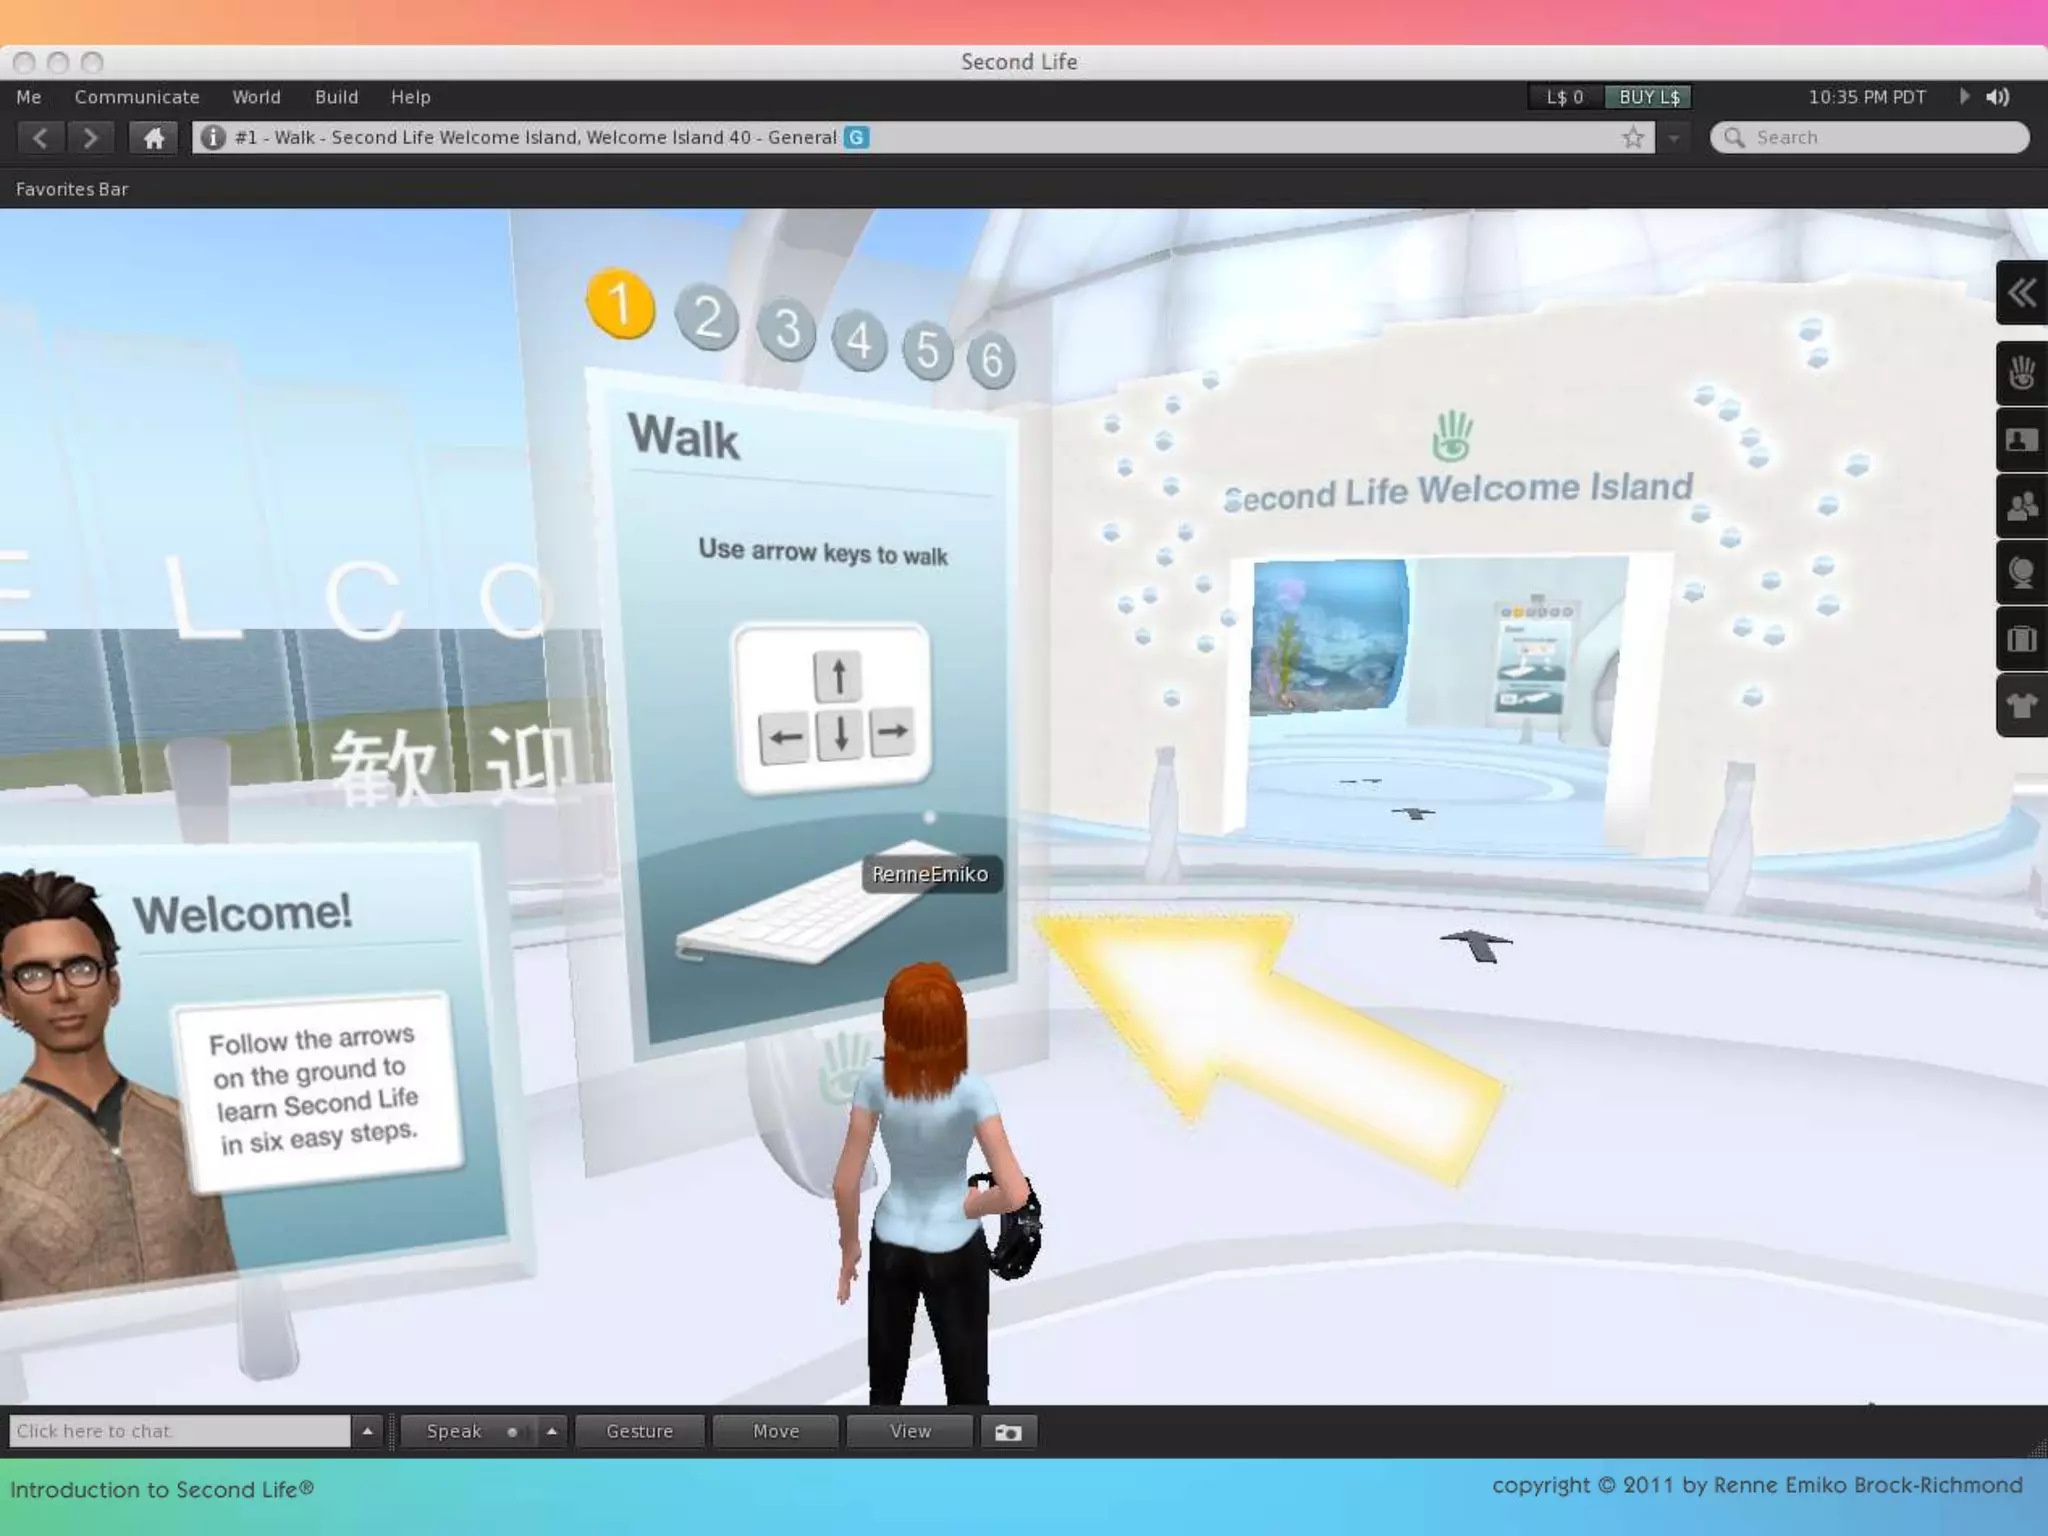Expand the nearby chat history arrow

(x=367, y=1432)
